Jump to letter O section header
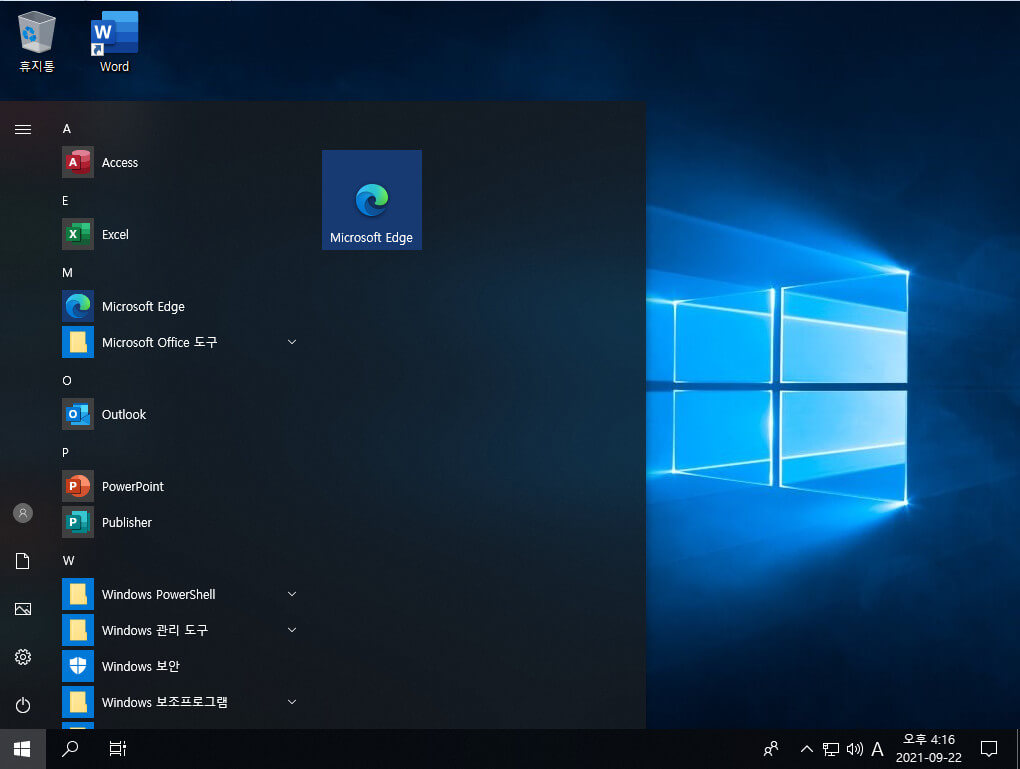The height and width of the screenshot is (769, 1020). tap(66, 381)
